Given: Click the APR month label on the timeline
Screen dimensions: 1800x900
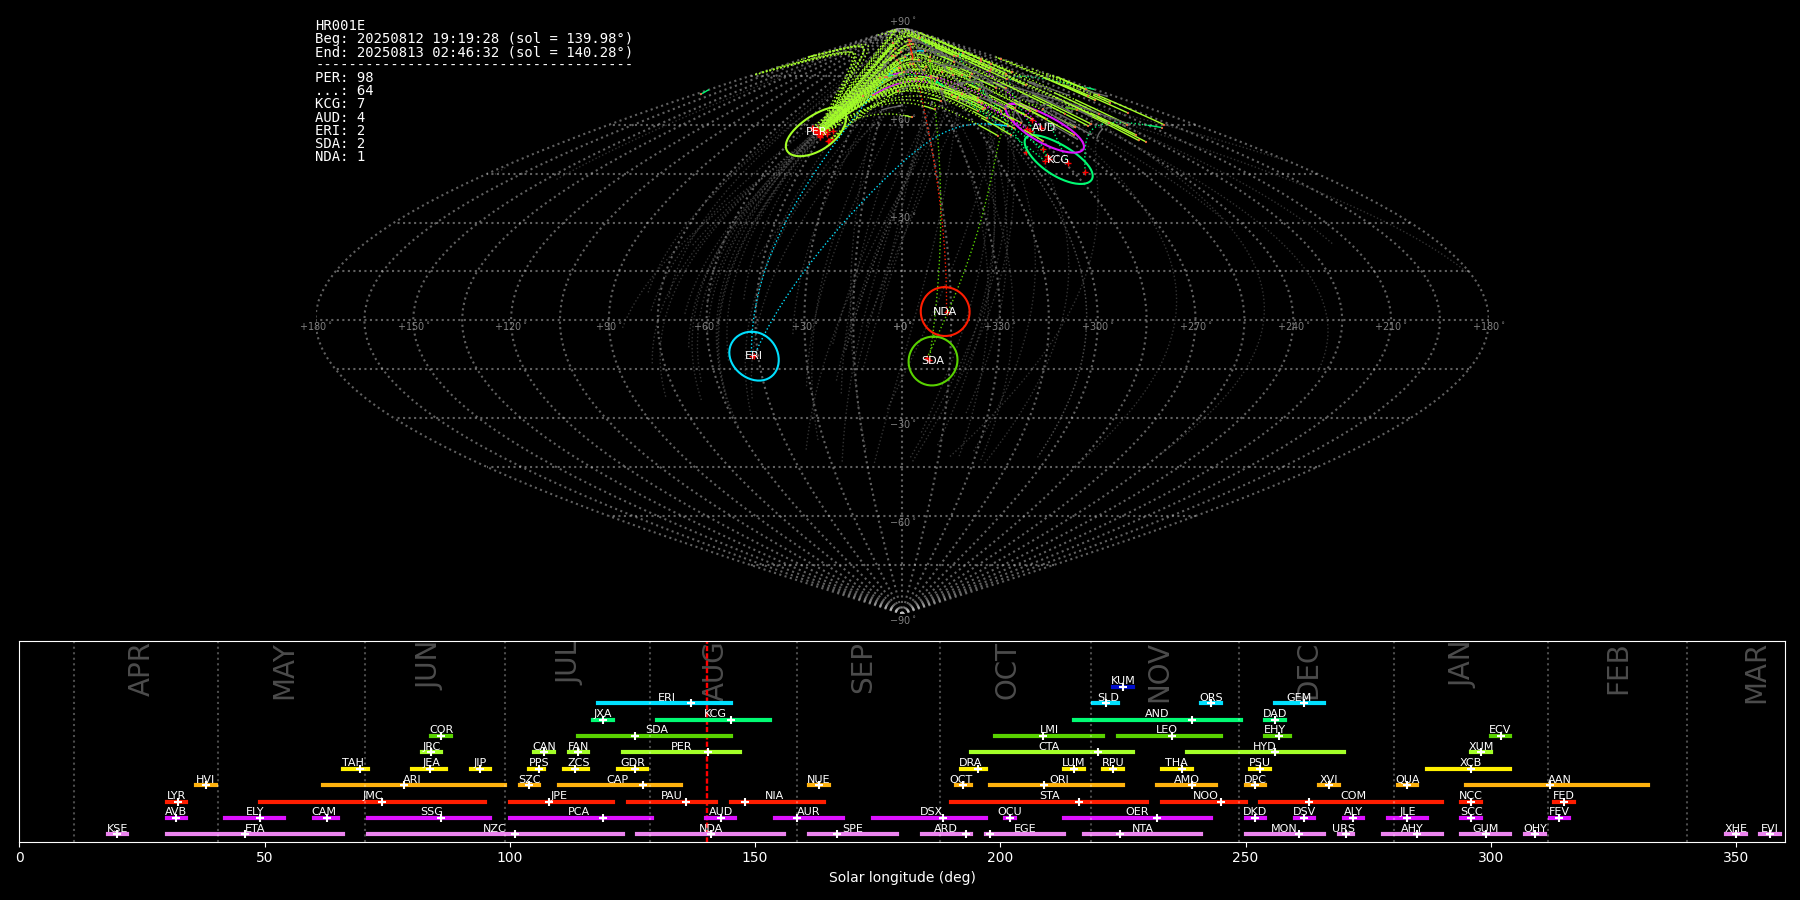Looking at the screenshot, I should pos(139,670).
